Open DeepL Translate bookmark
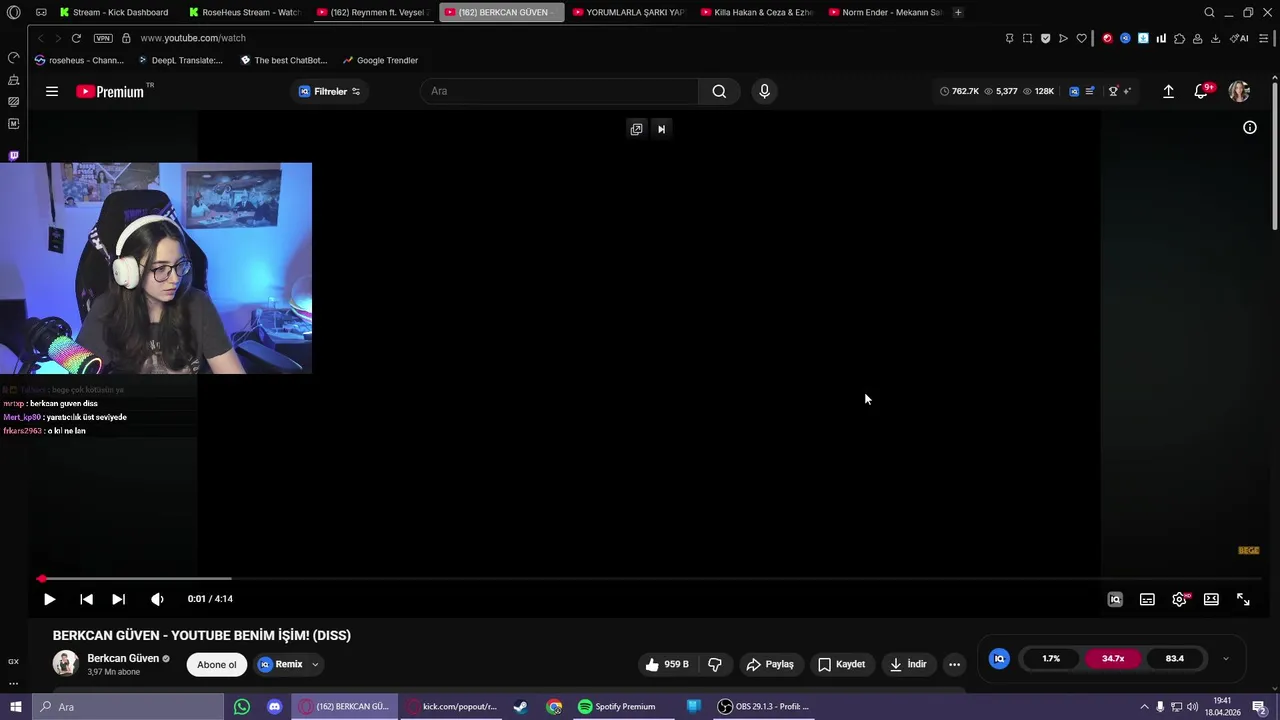 181,60
